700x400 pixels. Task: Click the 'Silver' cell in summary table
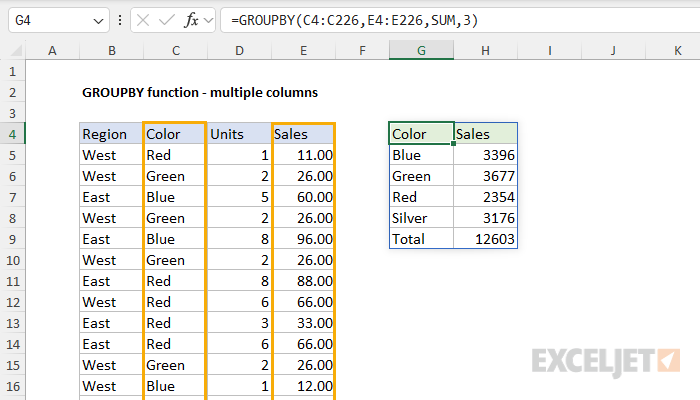(421, 218)
